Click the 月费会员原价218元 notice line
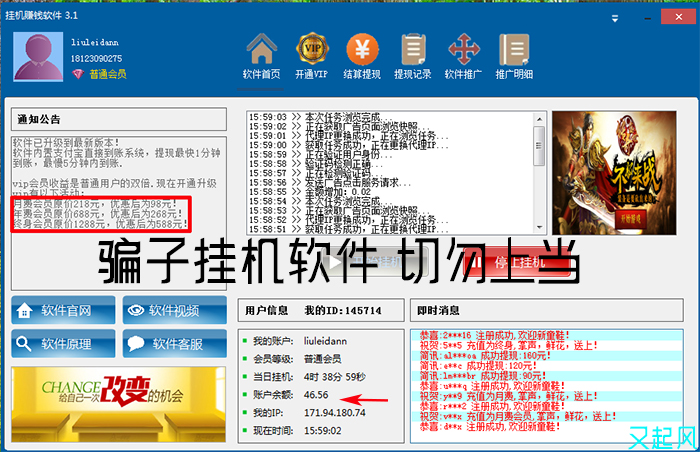The image size is (700, 452). [95, 204]
